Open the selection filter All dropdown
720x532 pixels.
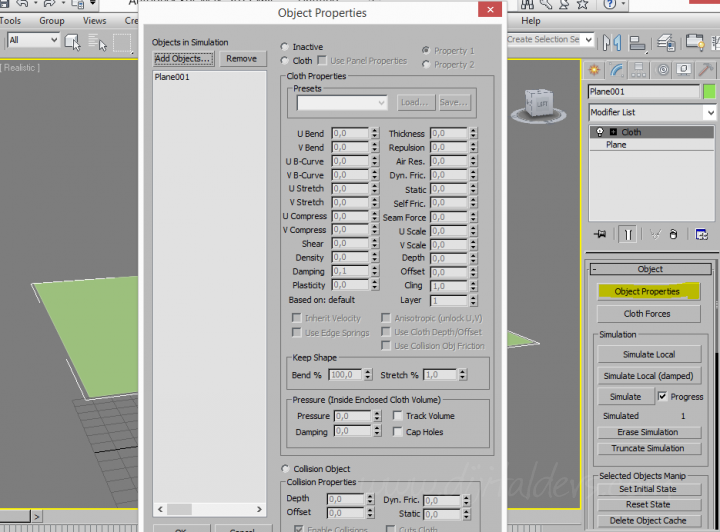pyautogui.click(x=32, y=41)
